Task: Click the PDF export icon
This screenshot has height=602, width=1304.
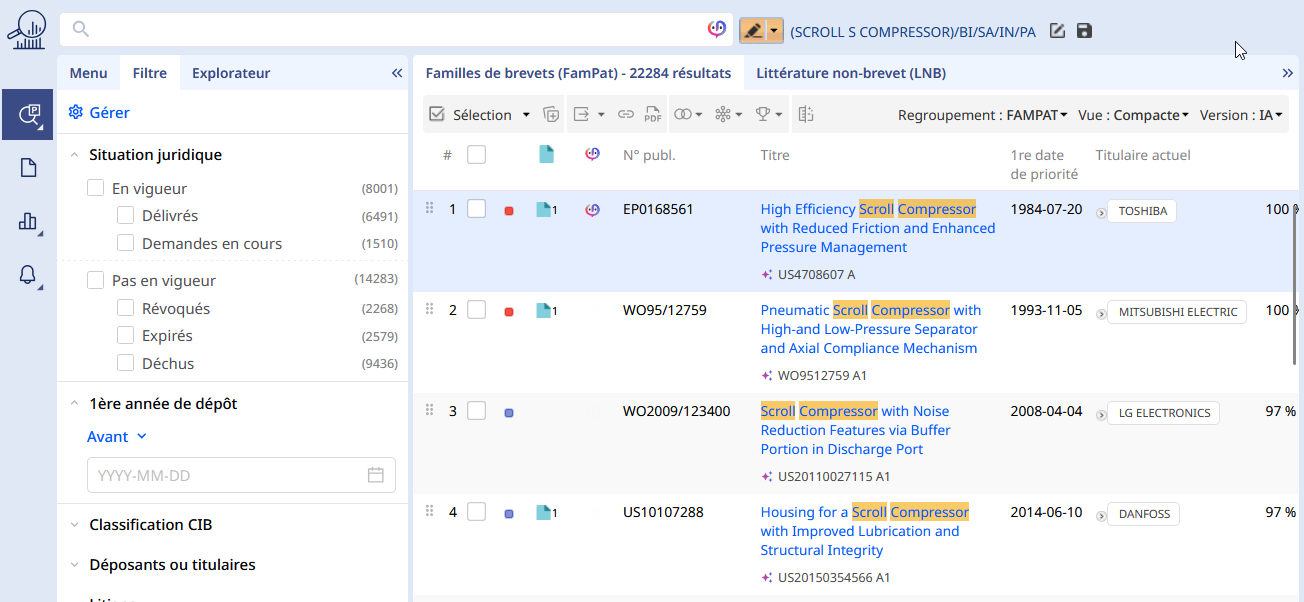Action: pyautogui.click(x=653, y=115)
